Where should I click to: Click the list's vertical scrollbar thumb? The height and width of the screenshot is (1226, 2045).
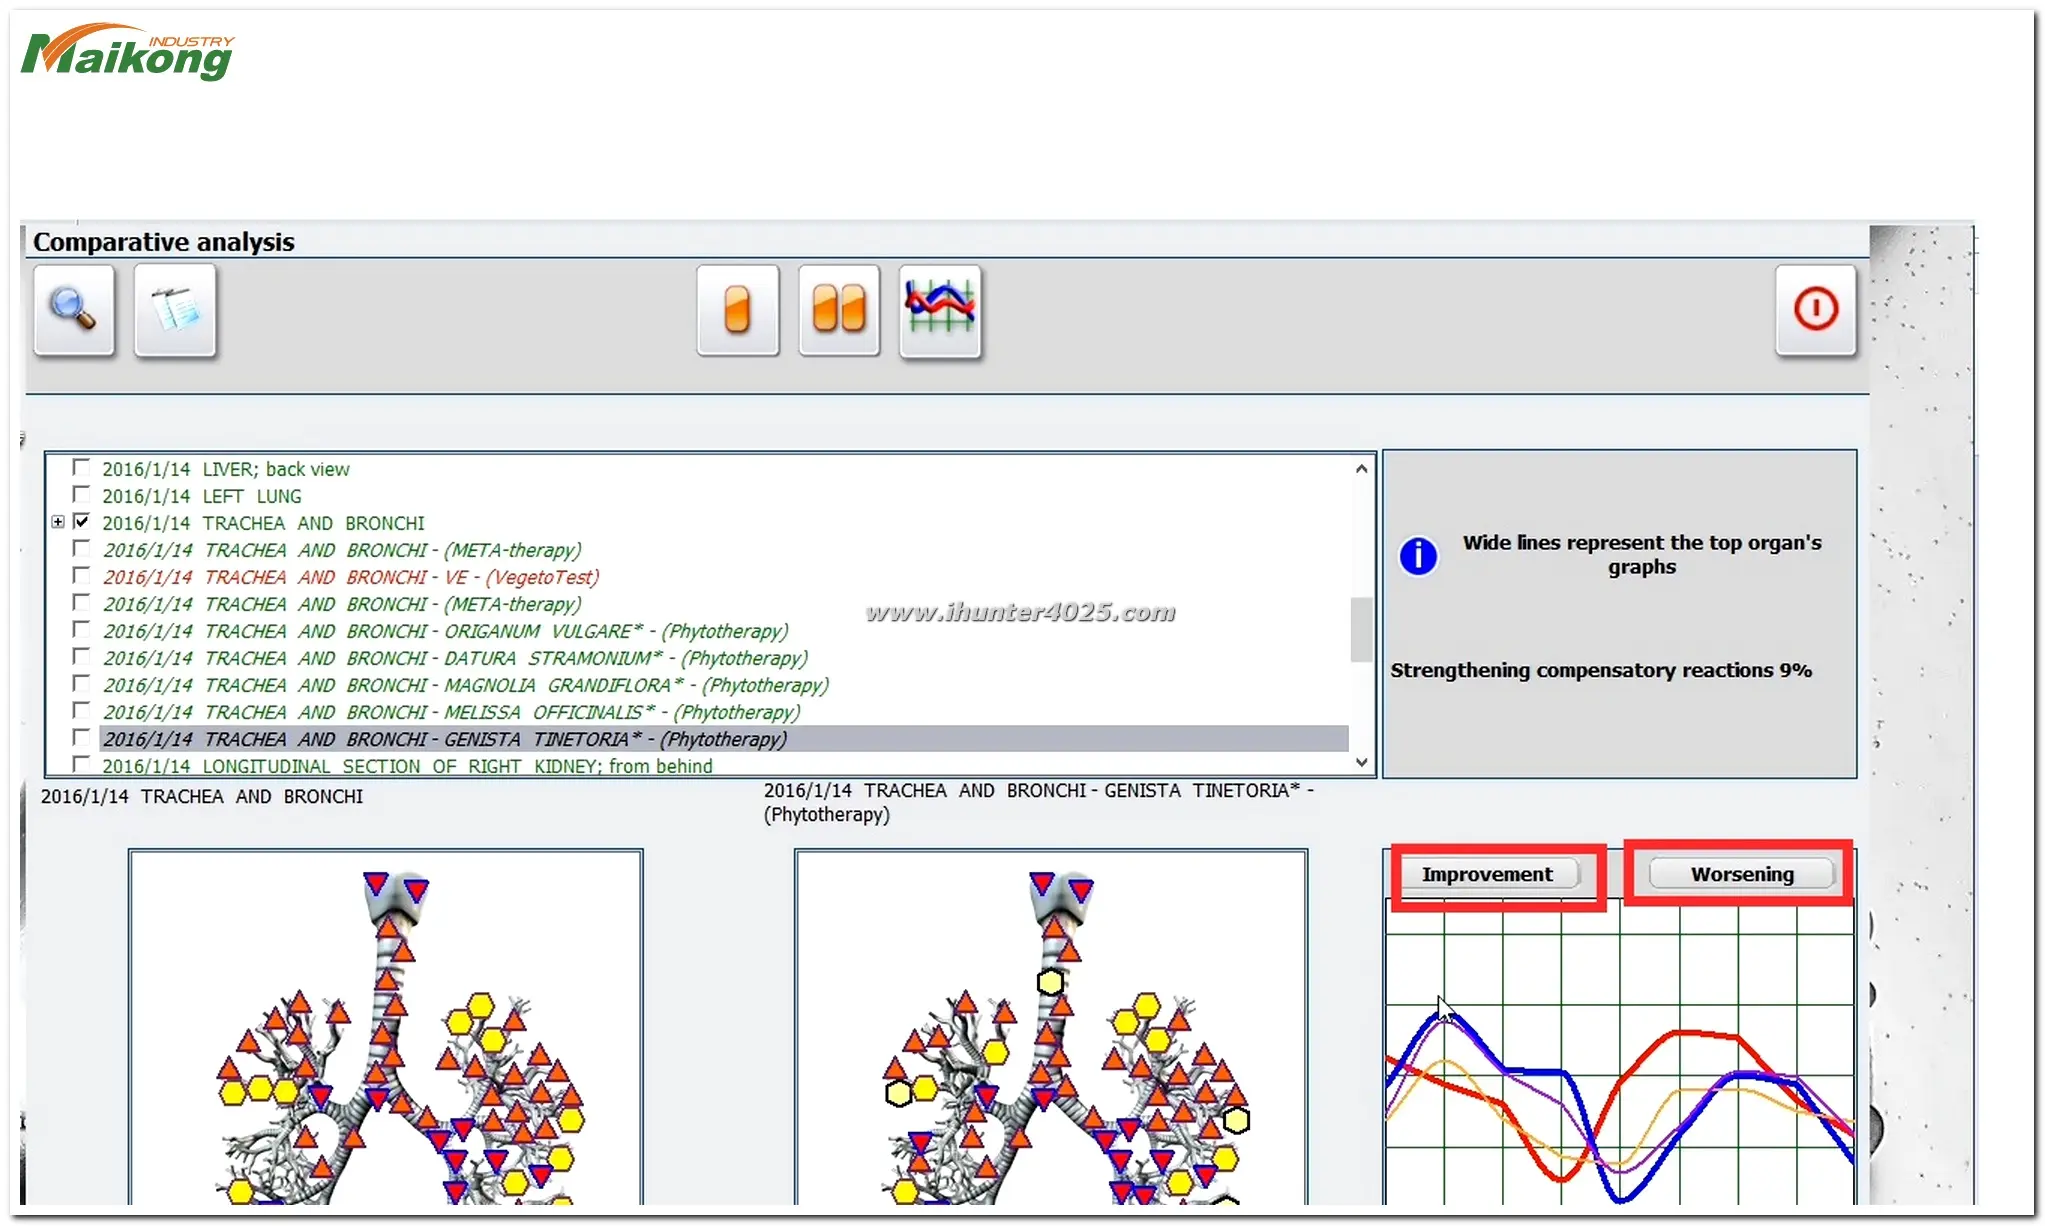pos(1361,629)
